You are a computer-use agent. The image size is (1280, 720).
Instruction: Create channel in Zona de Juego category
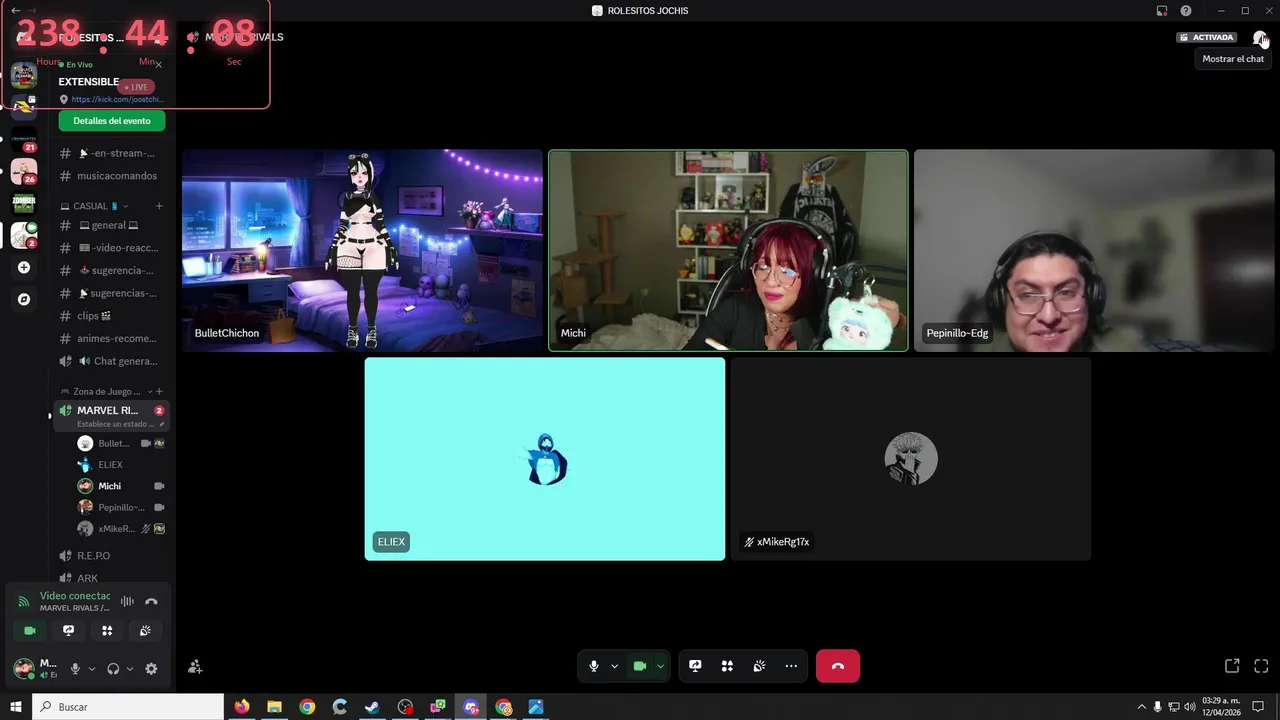pyautogui.click(x=159, y=392)
